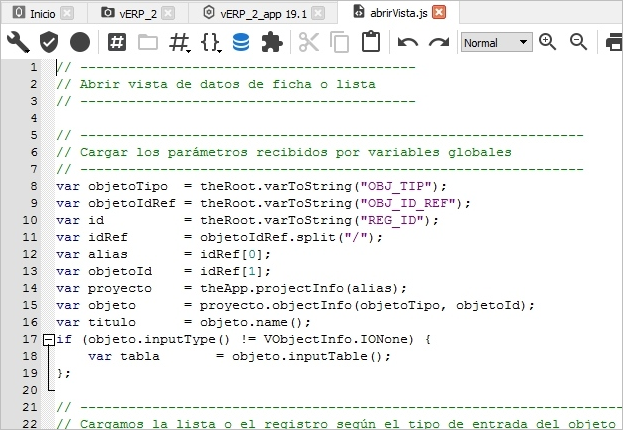
Task: Close the abrirVista.js tab
Action: [439, 13]
